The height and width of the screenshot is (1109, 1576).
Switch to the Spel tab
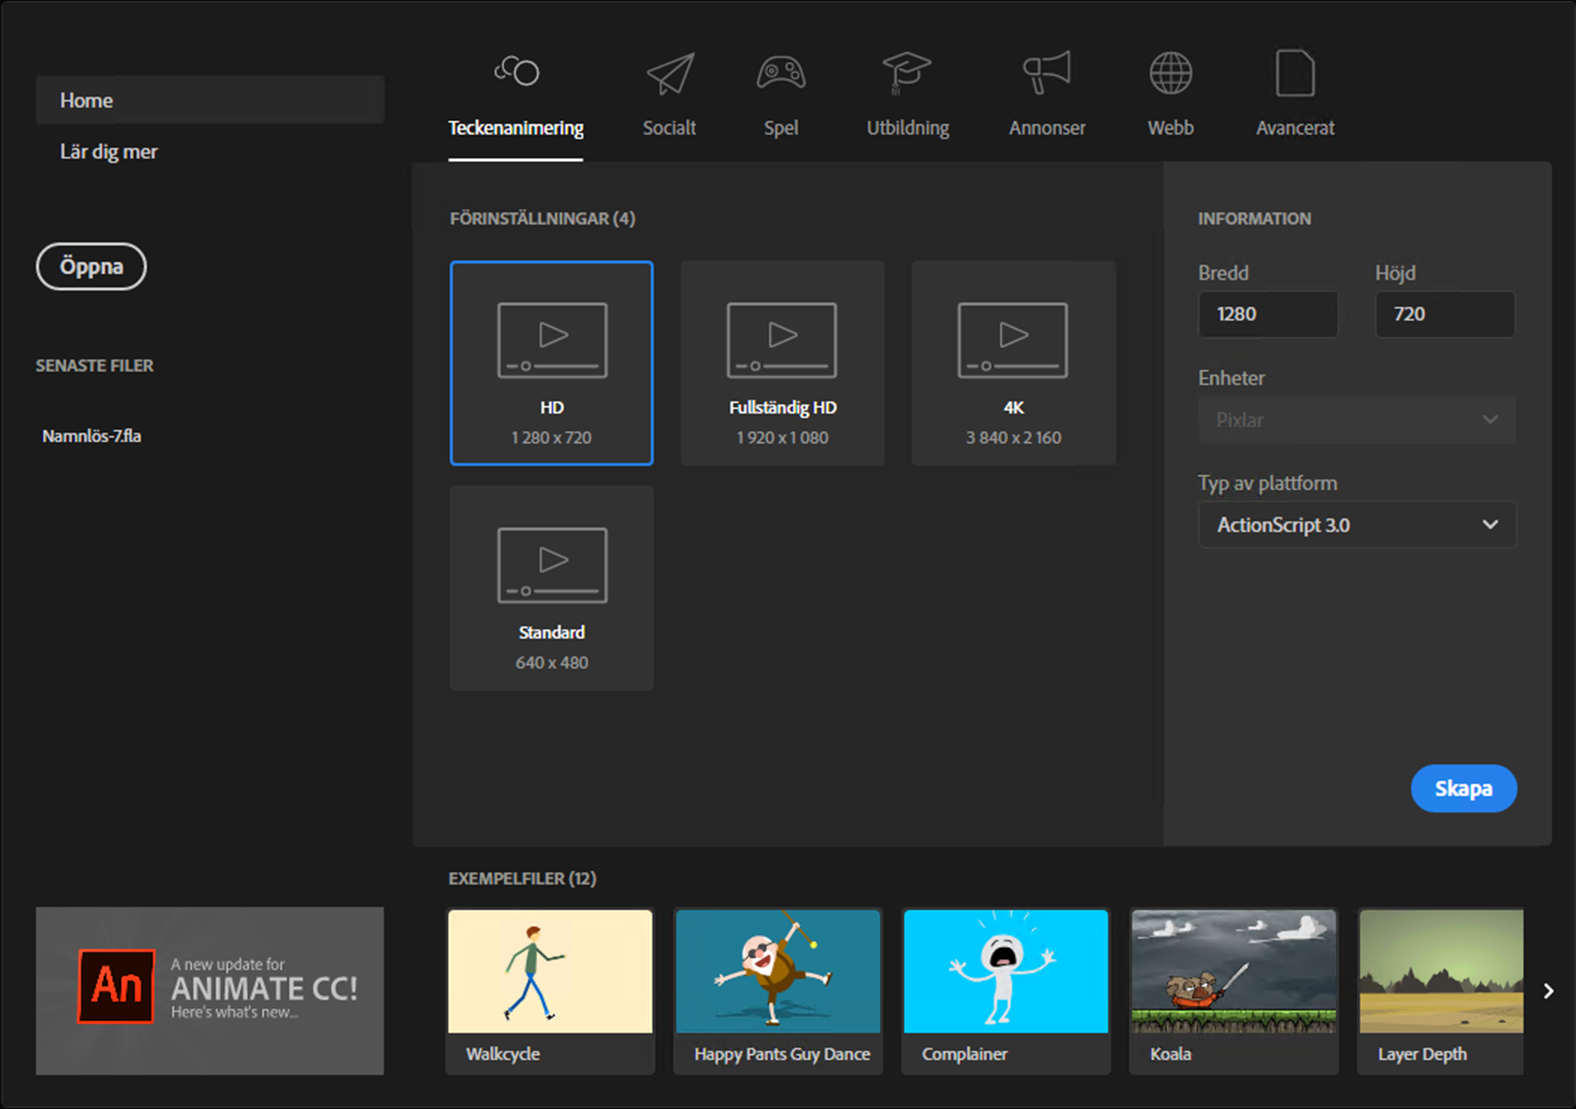point(781,128)
